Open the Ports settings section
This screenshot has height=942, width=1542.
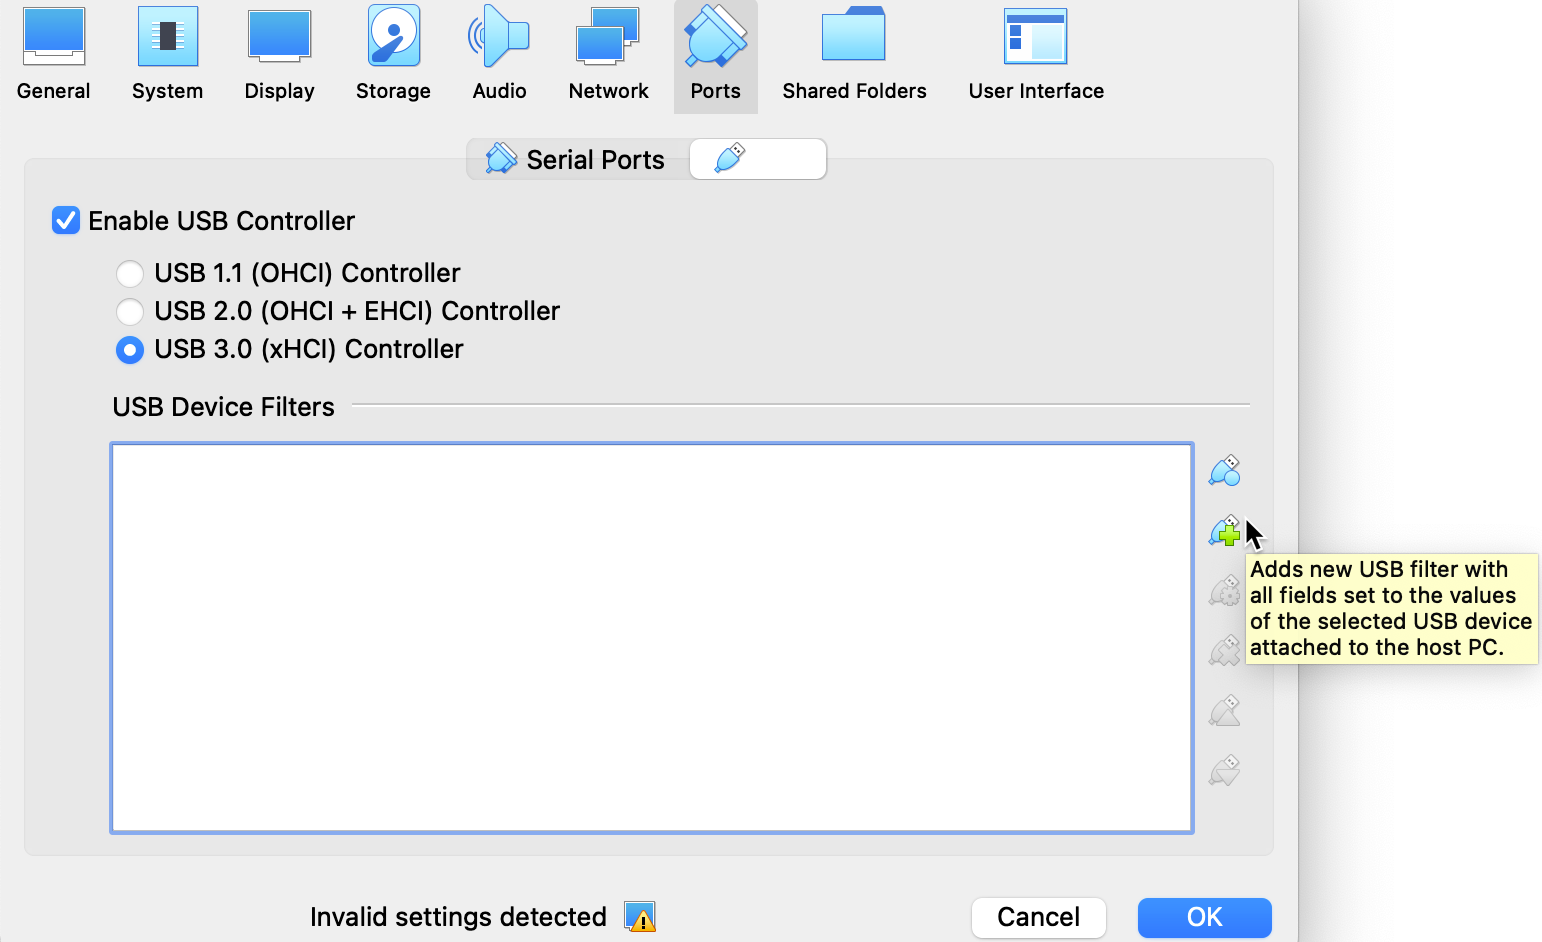715,50
